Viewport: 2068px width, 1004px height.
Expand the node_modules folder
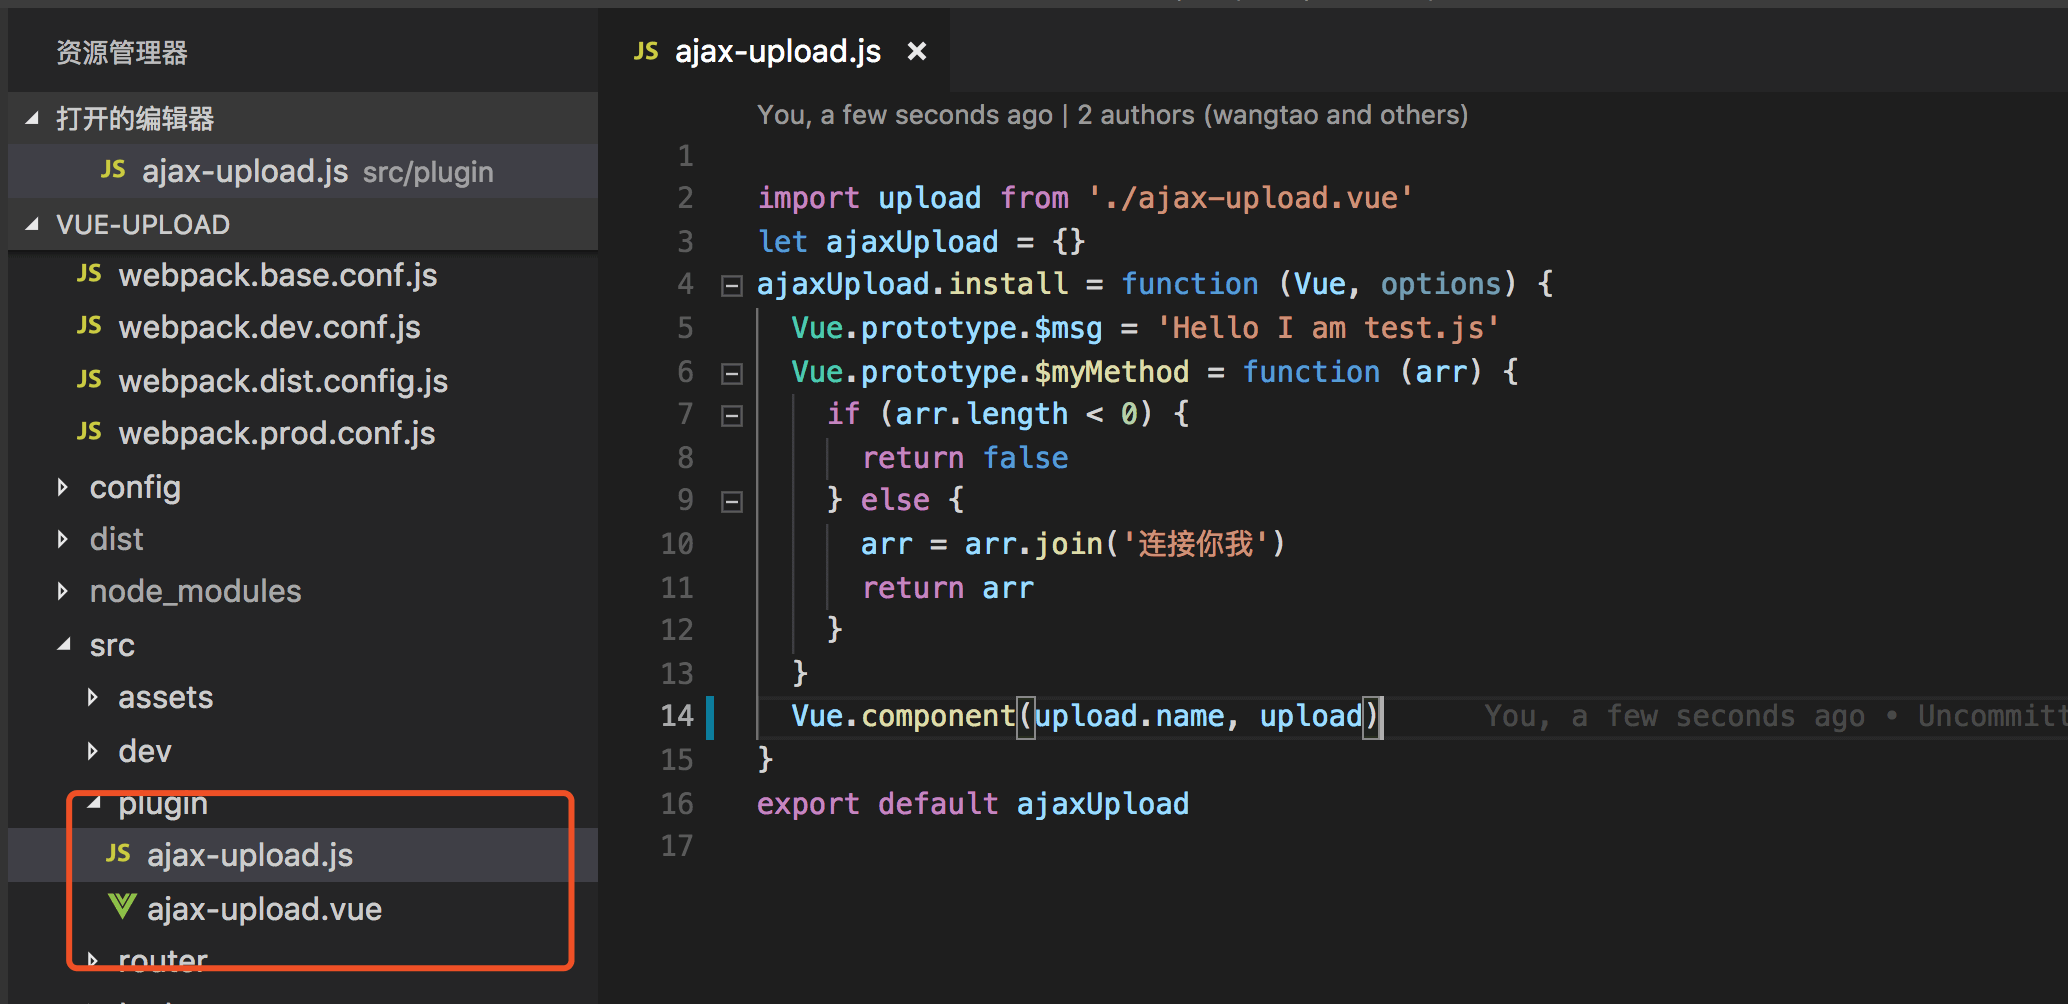[63, 591]
